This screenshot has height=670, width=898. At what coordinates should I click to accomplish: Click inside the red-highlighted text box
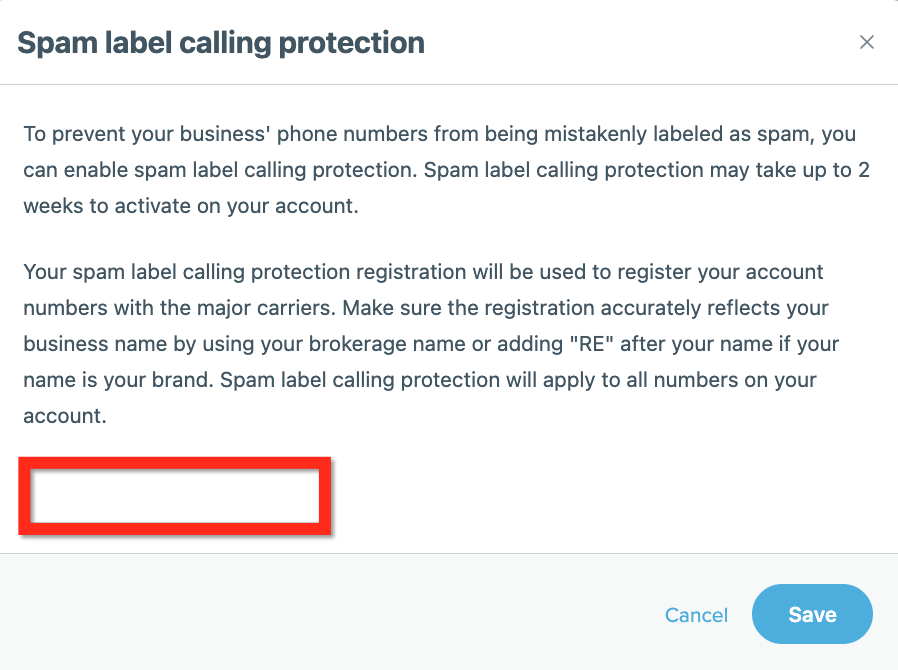click(175, 495)
